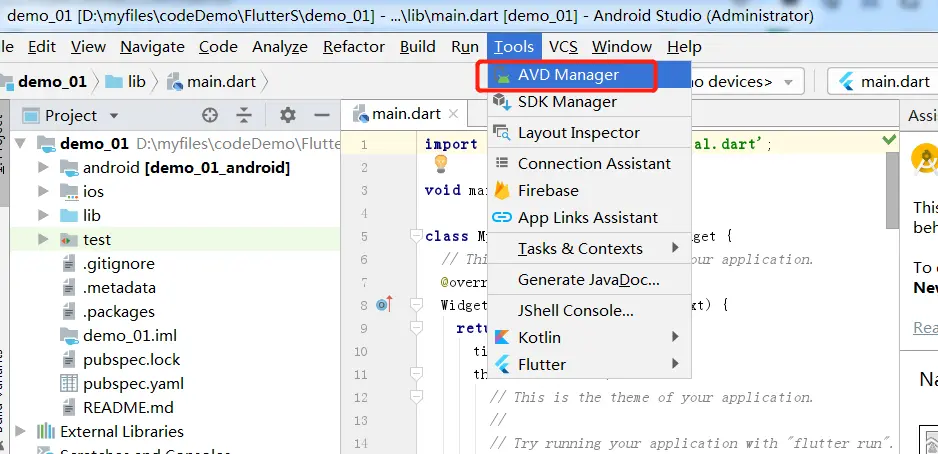Click the Collapse All icon in Project panel
Image resolution: width=938 pixels, height=454 pixels.
click(x=243, y=115)
